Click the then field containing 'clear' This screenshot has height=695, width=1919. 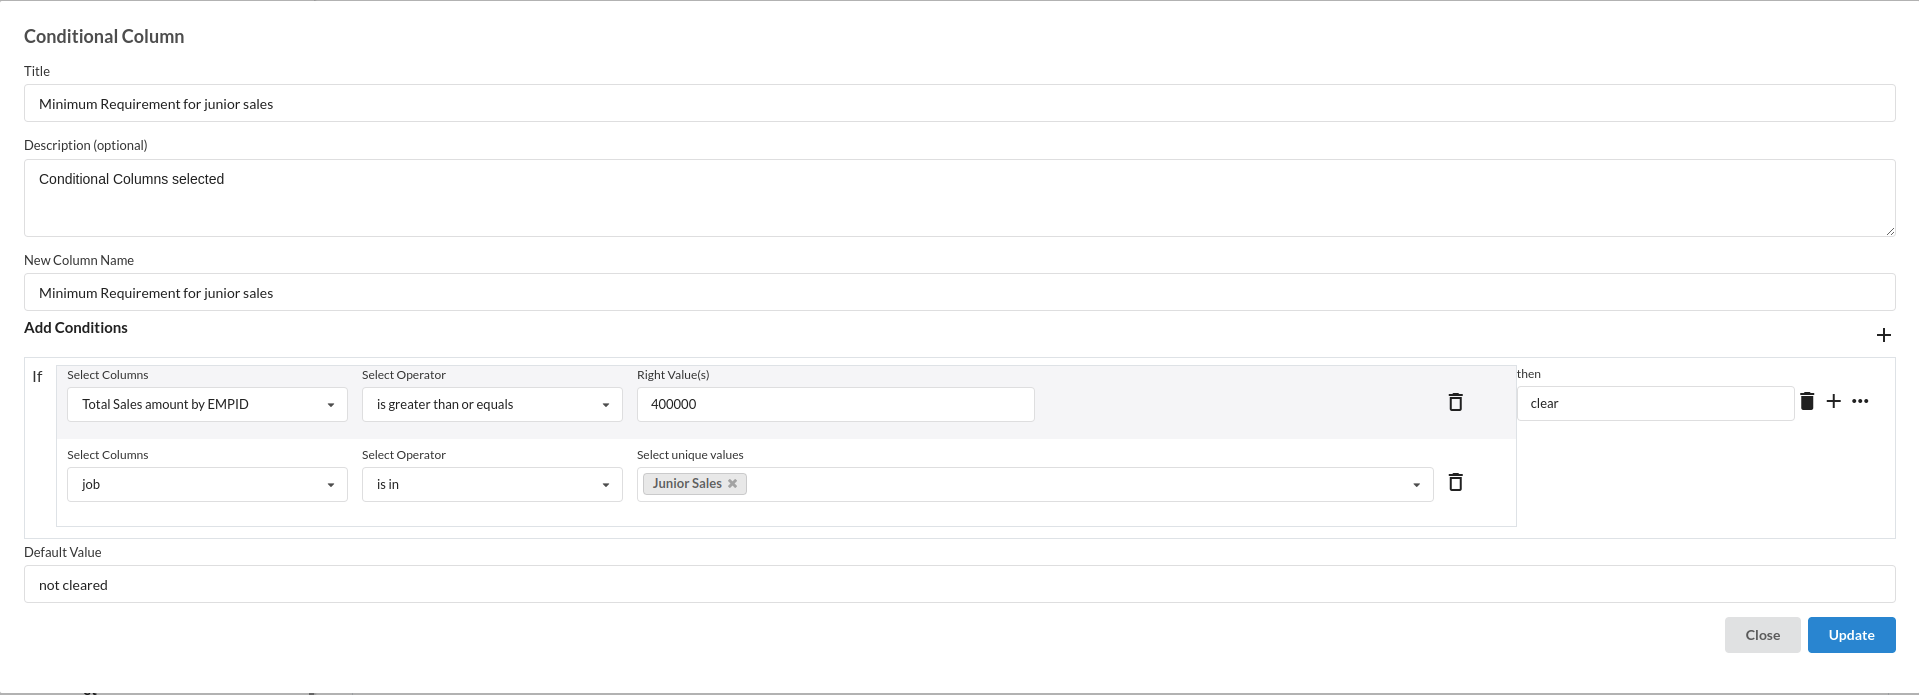point(1655,403)
